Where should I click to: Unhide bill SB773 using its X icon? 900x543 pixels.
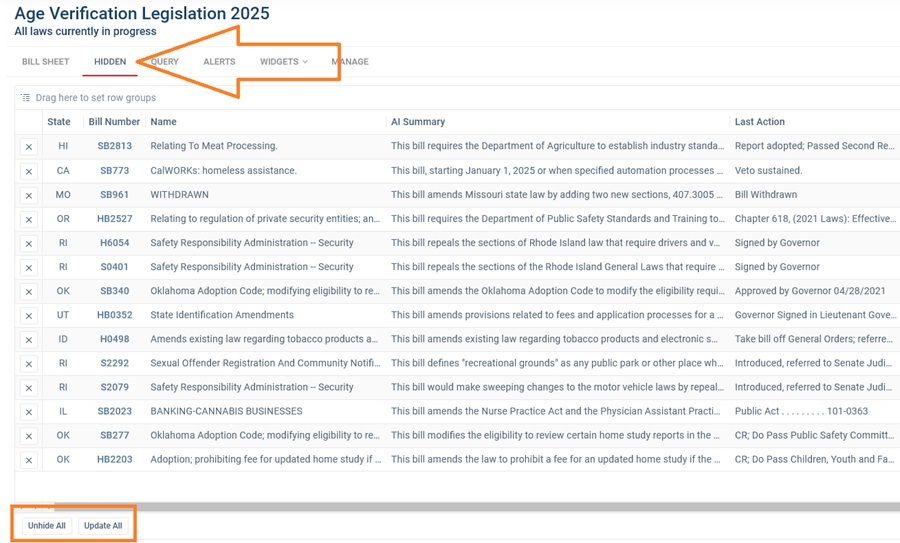pyautogui.click(x=28, y=171)
